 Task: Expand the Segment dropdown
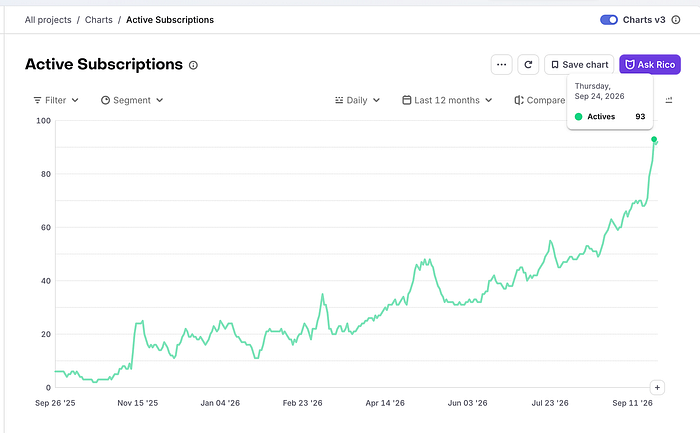[x=132, y=100]
